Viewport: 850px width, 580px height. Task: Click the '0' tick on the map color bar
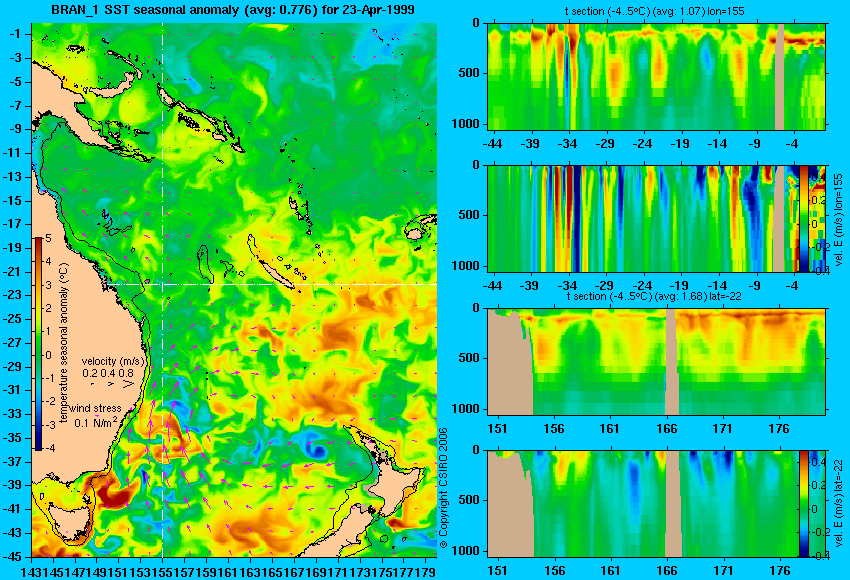[48, 356]
